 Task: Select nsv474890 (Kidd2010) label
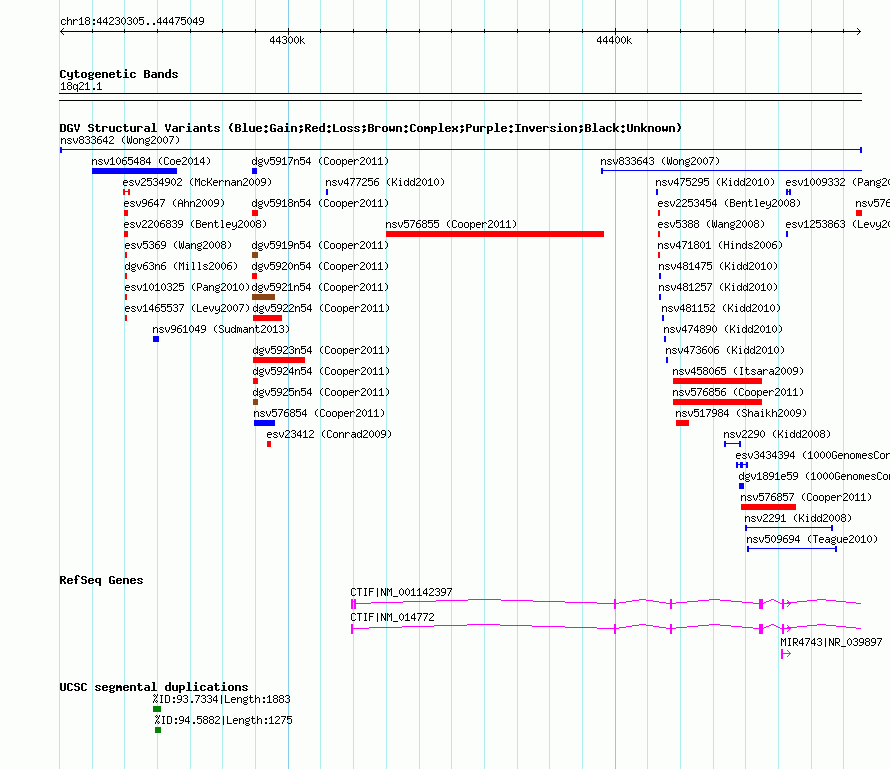(723, 329)
